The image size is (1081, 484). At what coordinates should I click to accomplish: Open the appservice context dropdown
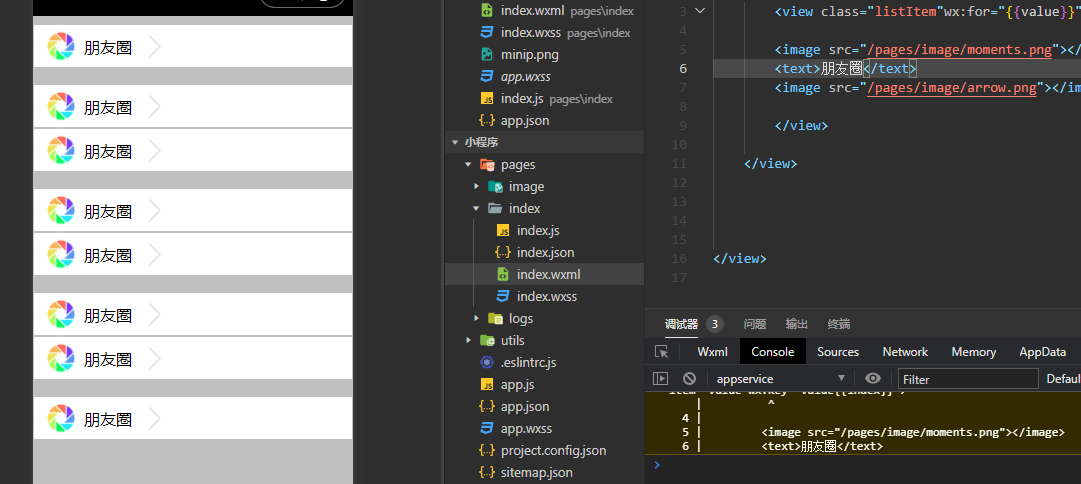click(x=780, y=379)
